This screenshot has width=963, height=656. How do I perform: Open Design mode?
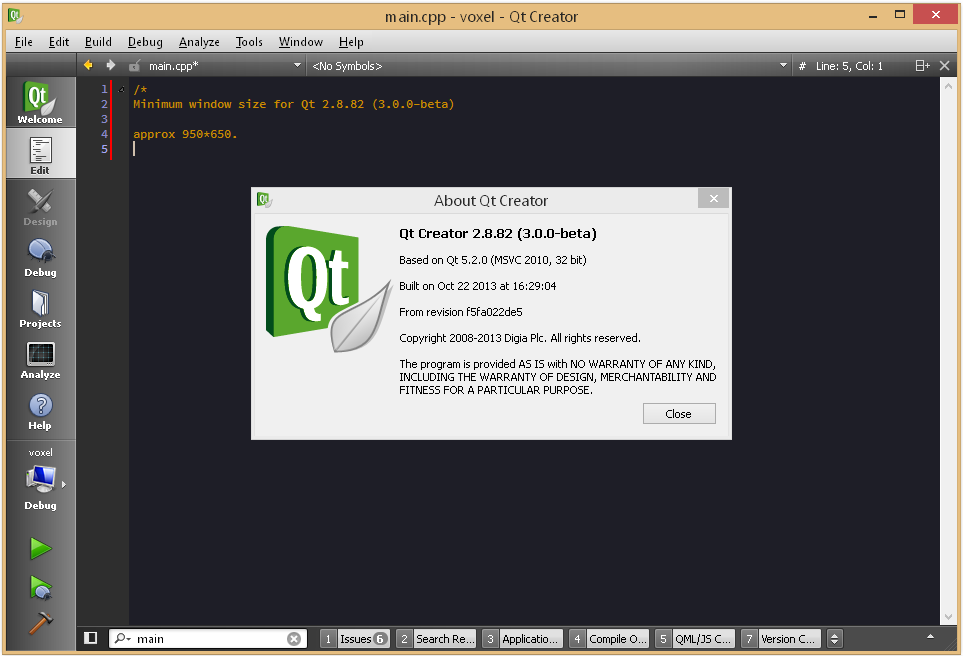41,205
